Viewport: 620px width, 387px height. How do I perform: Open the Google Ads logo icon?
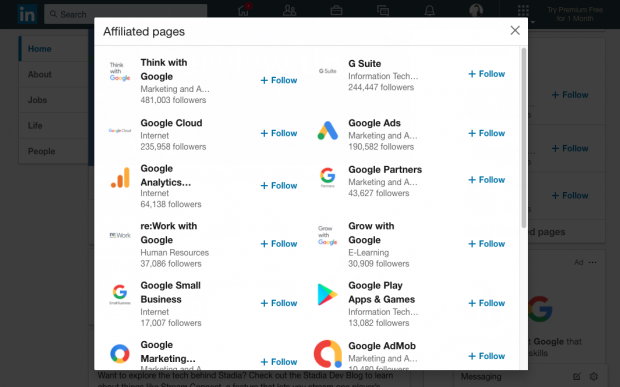tap(328, 130)
